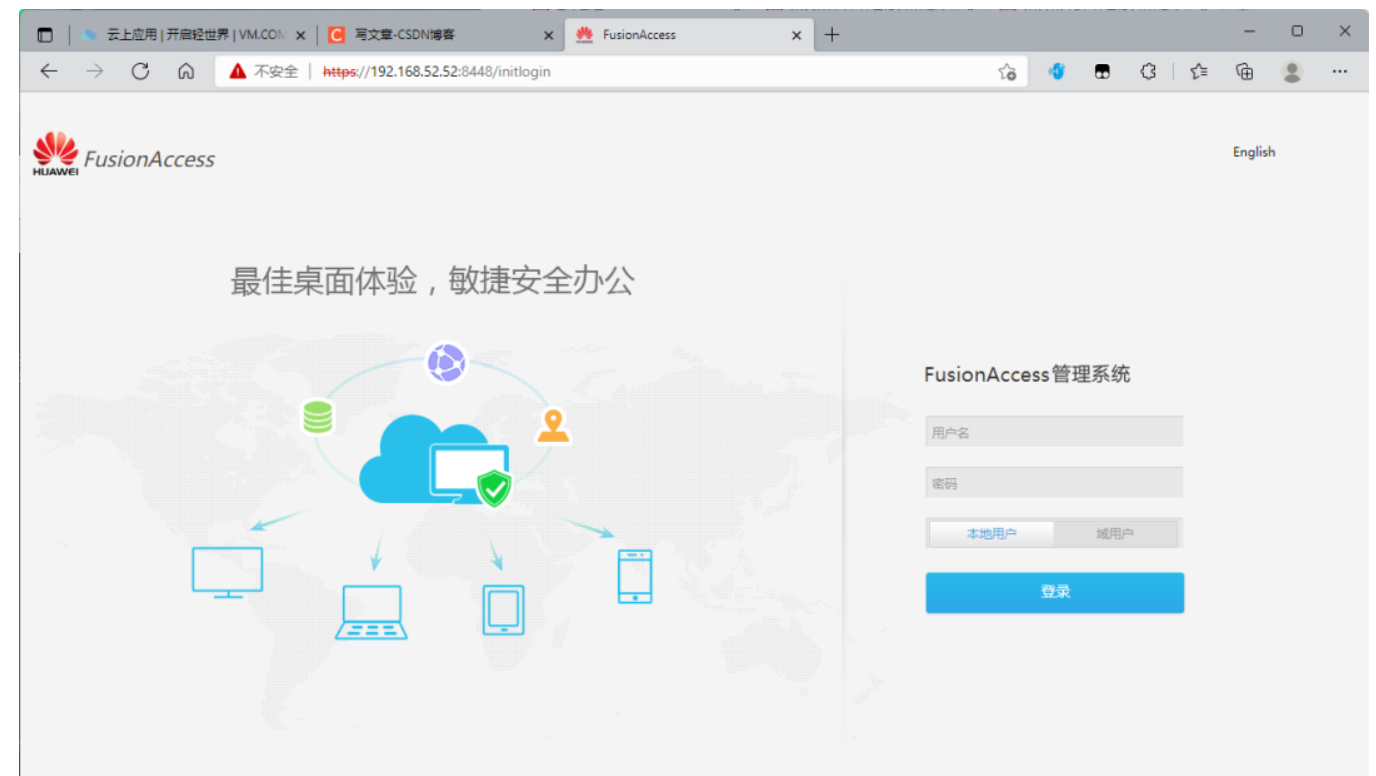Open the browser settings and more menu
1376x776 pixels.
(1340, 71)
